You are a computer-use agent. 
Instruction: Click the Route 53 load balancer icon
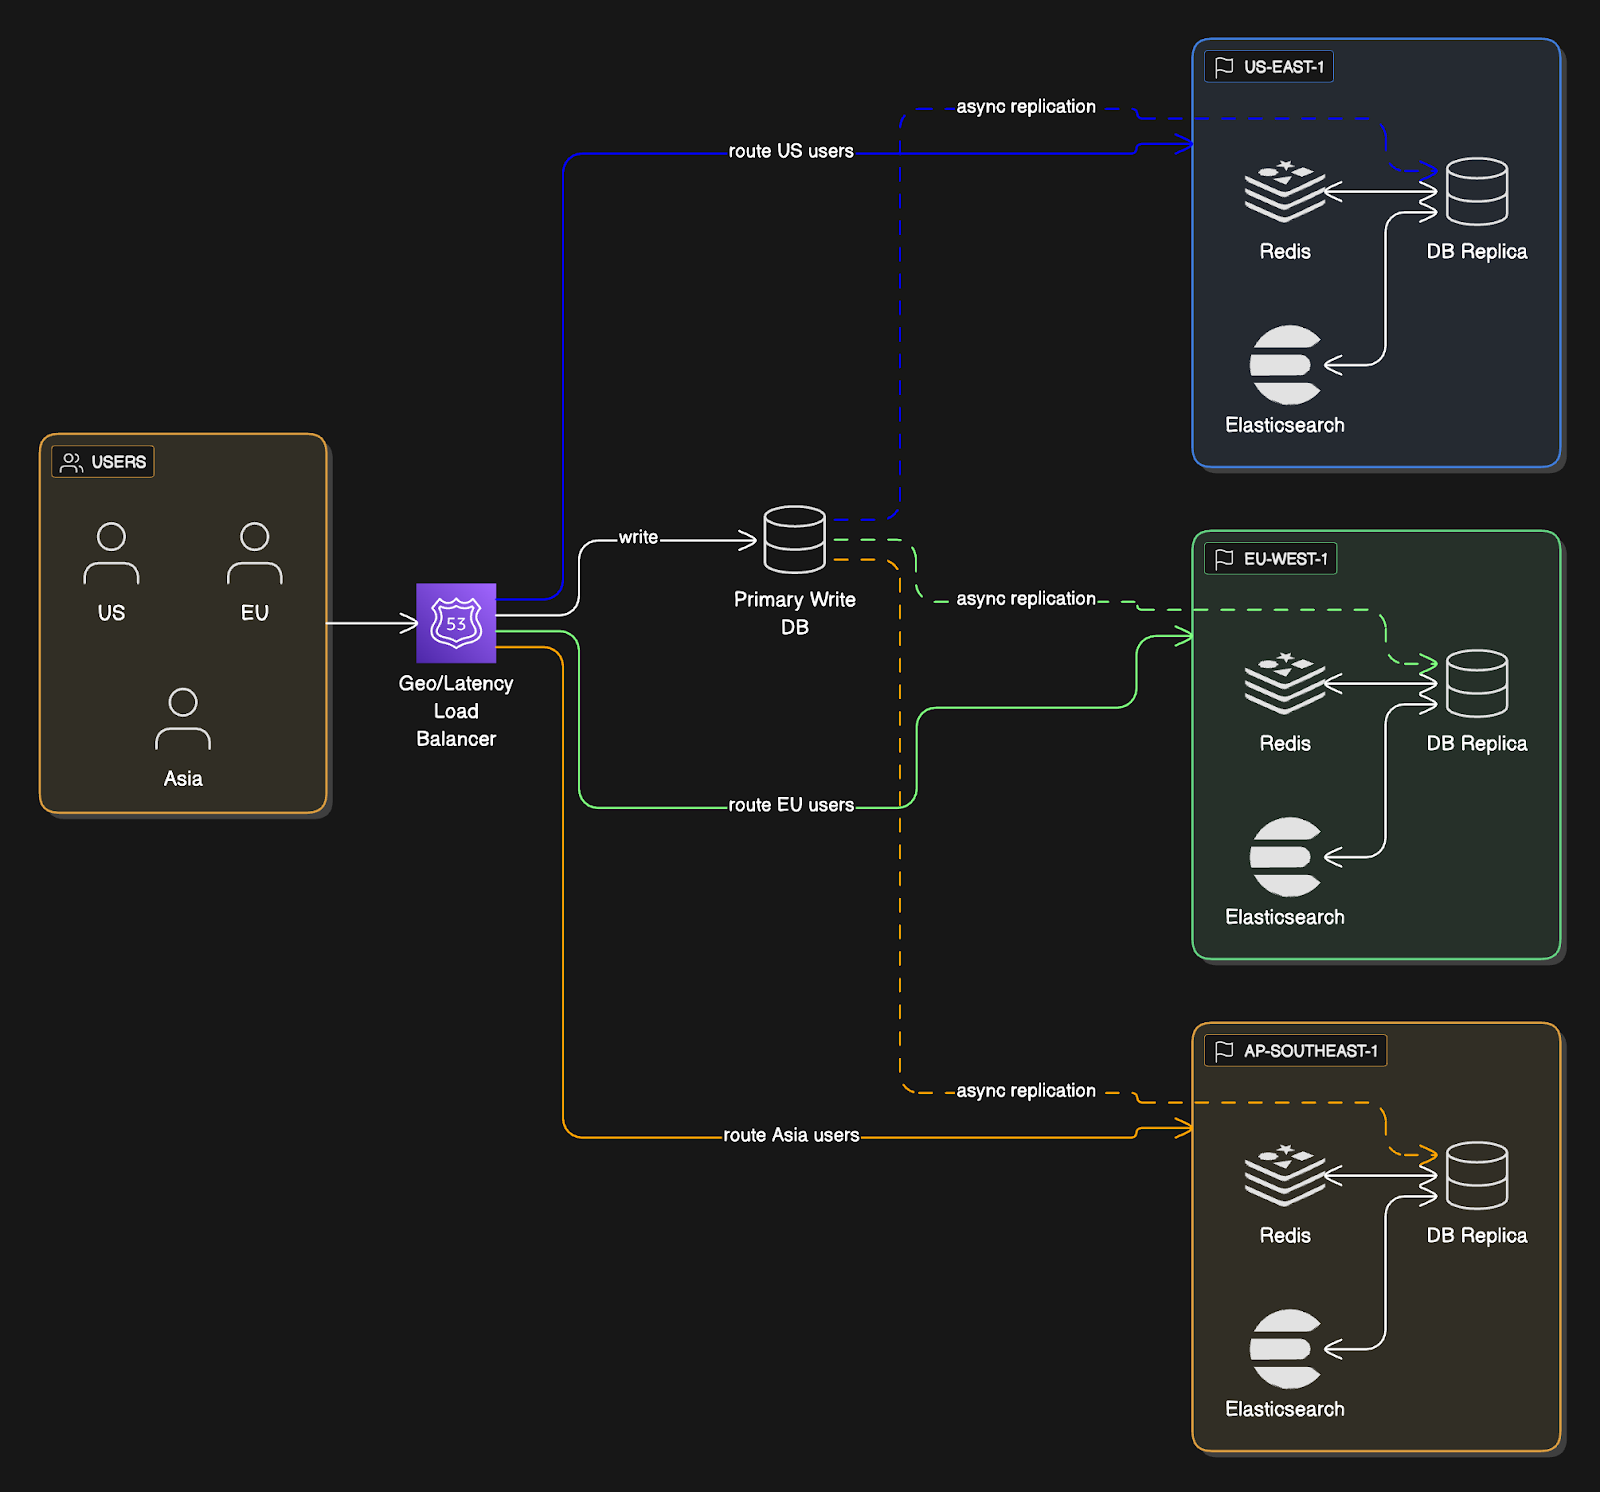pos(456,623)
